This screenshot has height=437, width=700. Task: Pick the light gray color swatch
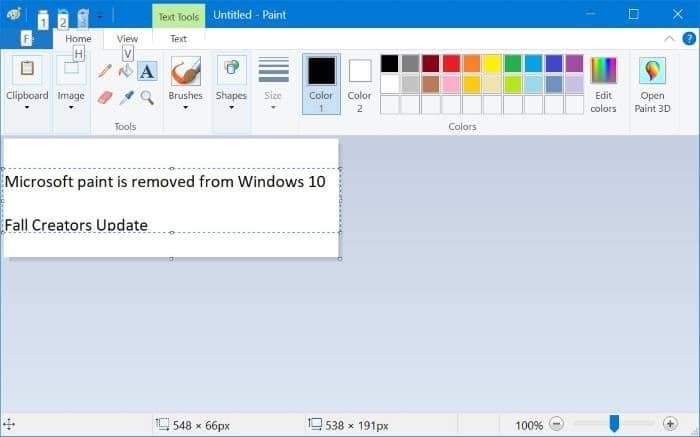point(410,84)
